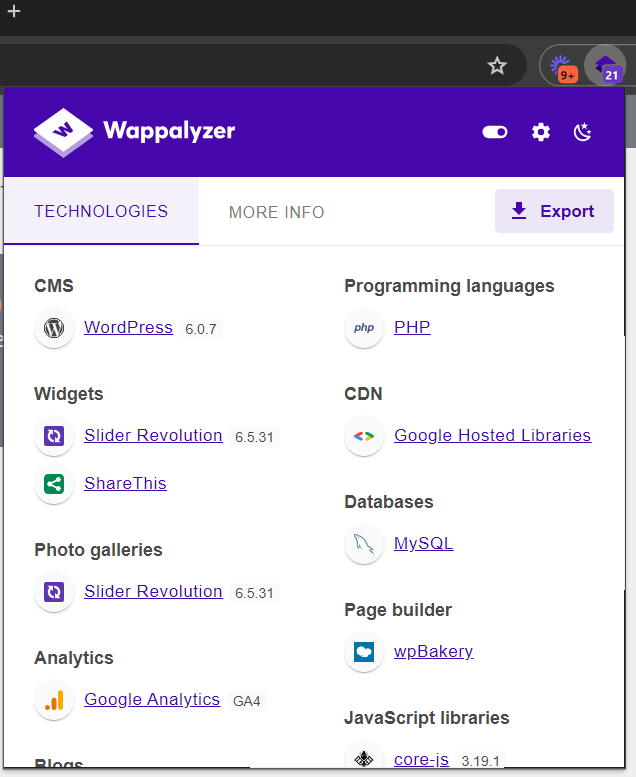The height and width of the screenshot is (777, 636).
Task: Switch to dark mode with moon icon
Action: (x=582, y=132)
